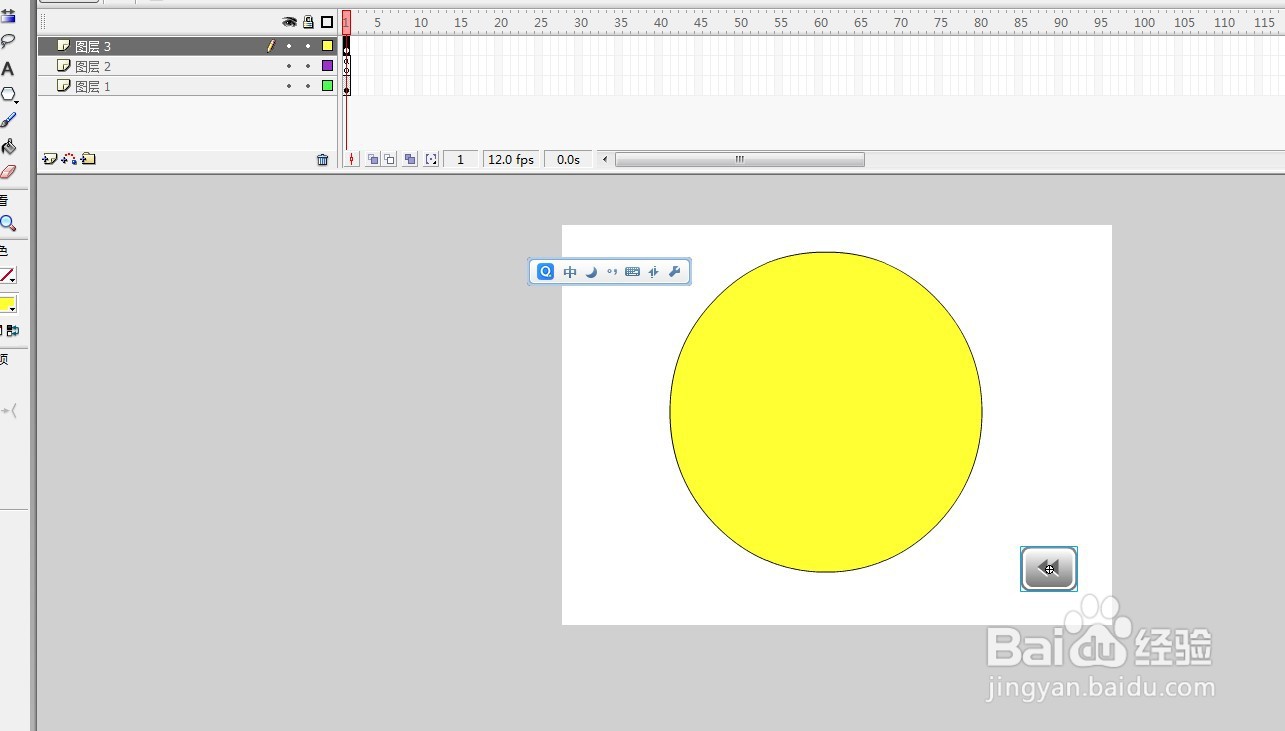The width and height of the screenshot is (1285, 731).
Task: Toggle lock dot for 图层 2
Action: [x=308, y=66]
